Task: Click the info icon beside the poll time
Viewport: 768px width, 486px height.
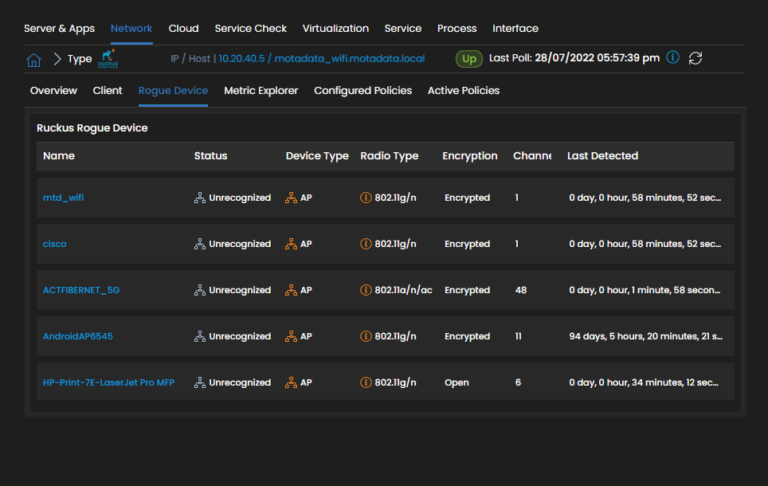Action: tap(673, 58)
